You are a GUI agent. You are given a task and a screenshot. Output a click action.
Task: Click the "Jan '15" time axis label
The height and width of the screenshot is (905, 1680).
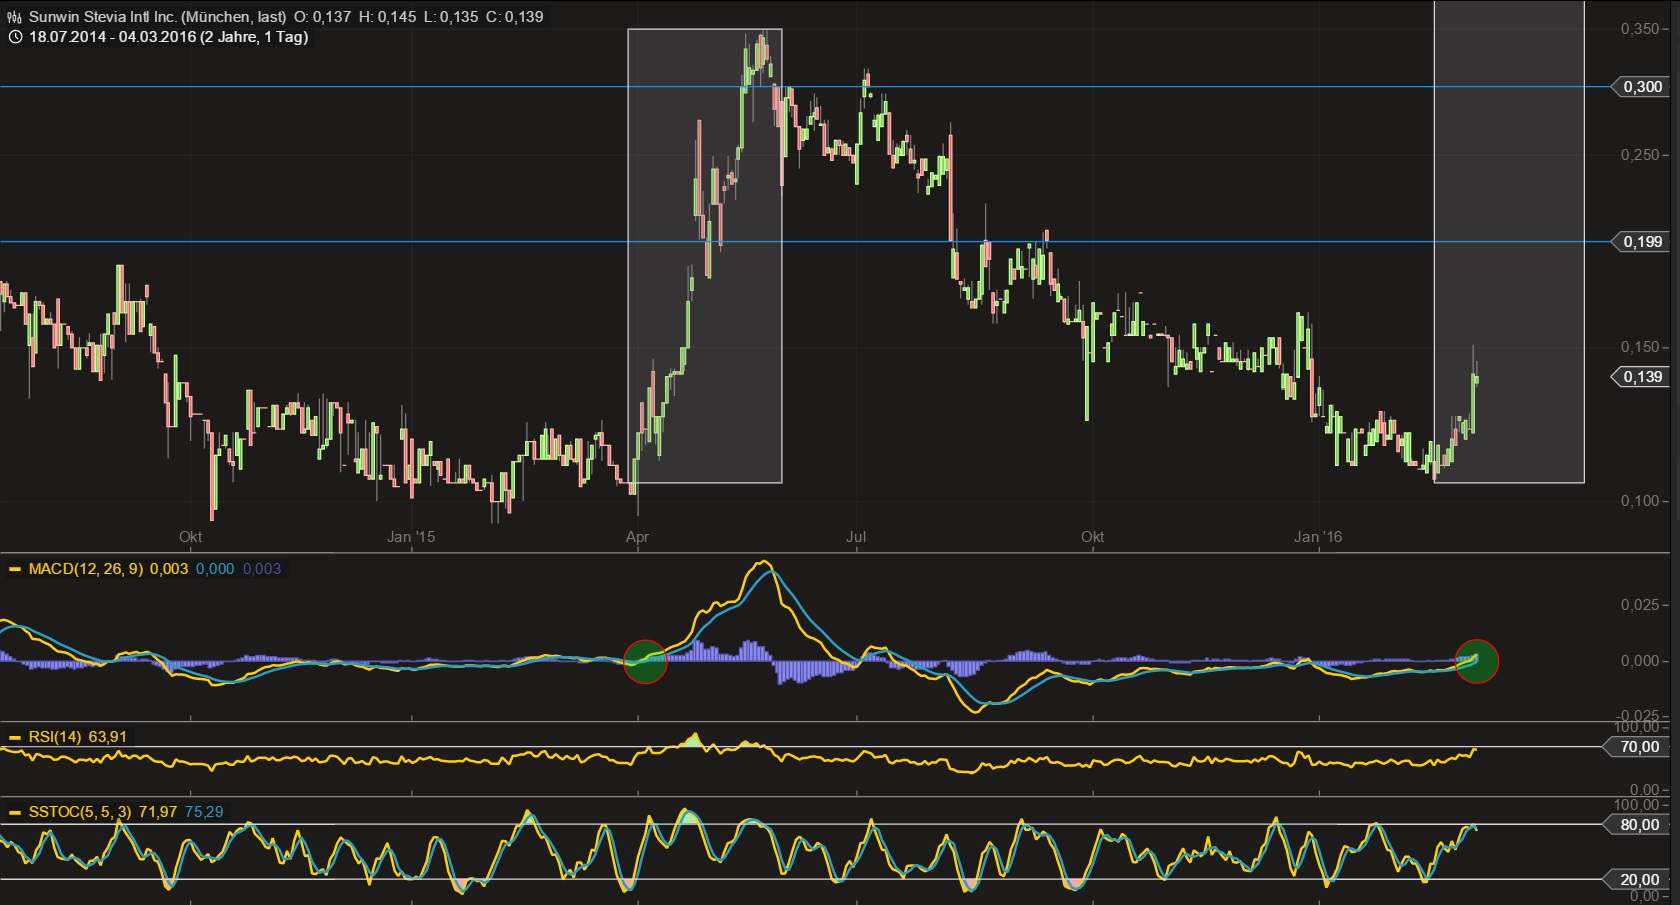[411, 537]
